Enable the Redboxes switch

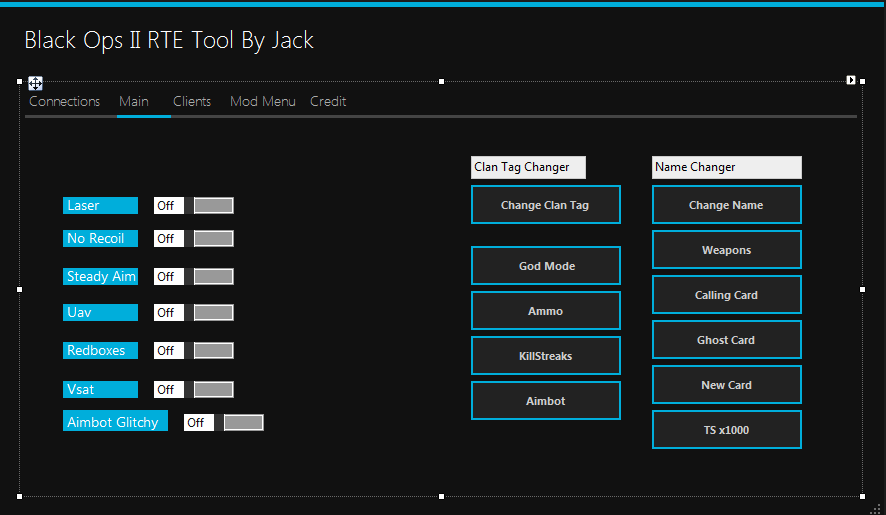click(193, 350)
